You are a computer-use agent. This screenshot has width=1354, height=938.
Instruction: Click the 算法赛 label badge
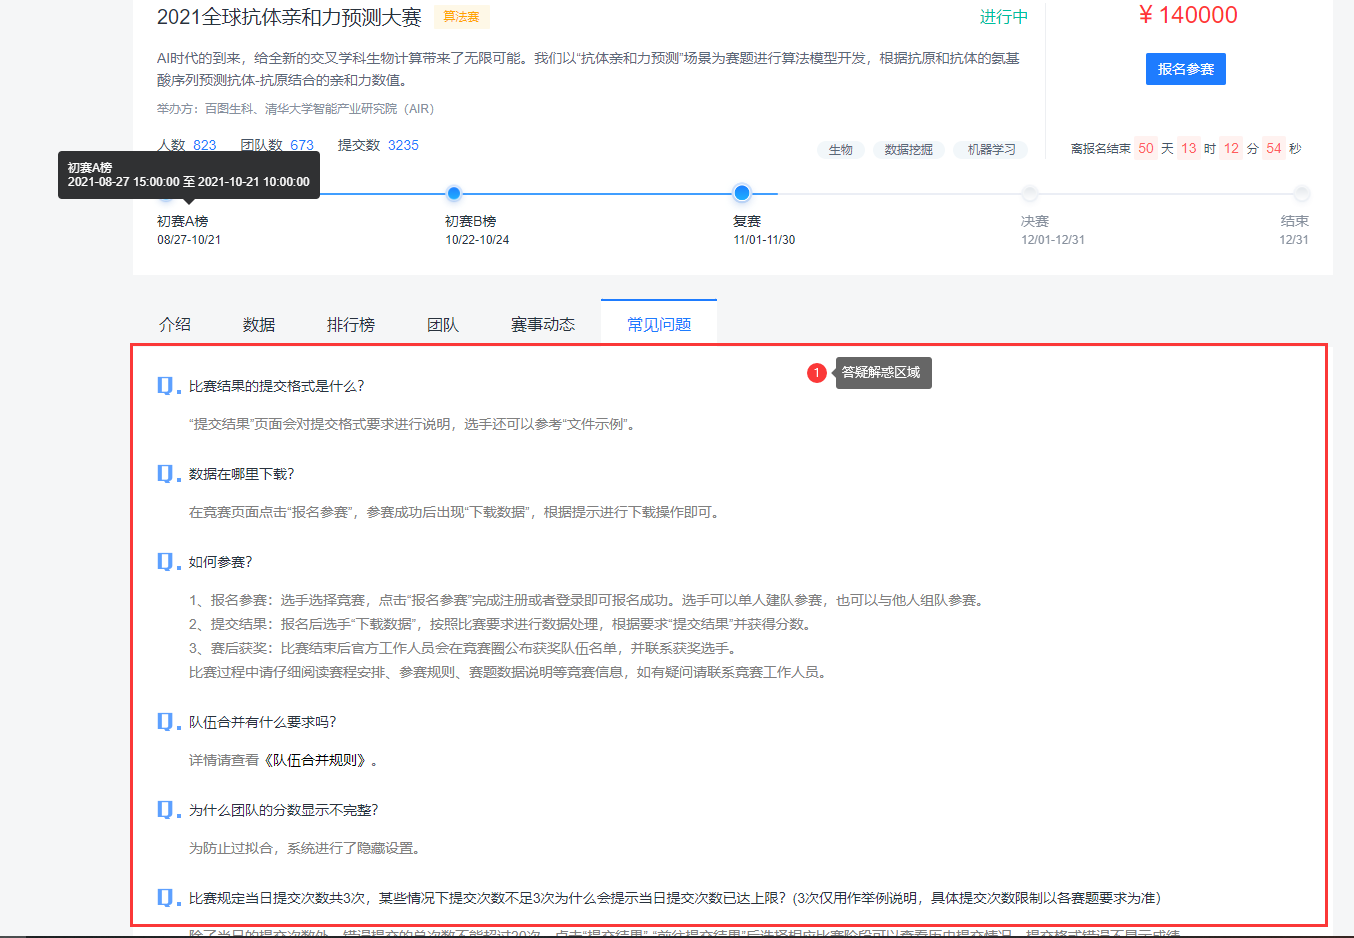[x=461, y=17]
